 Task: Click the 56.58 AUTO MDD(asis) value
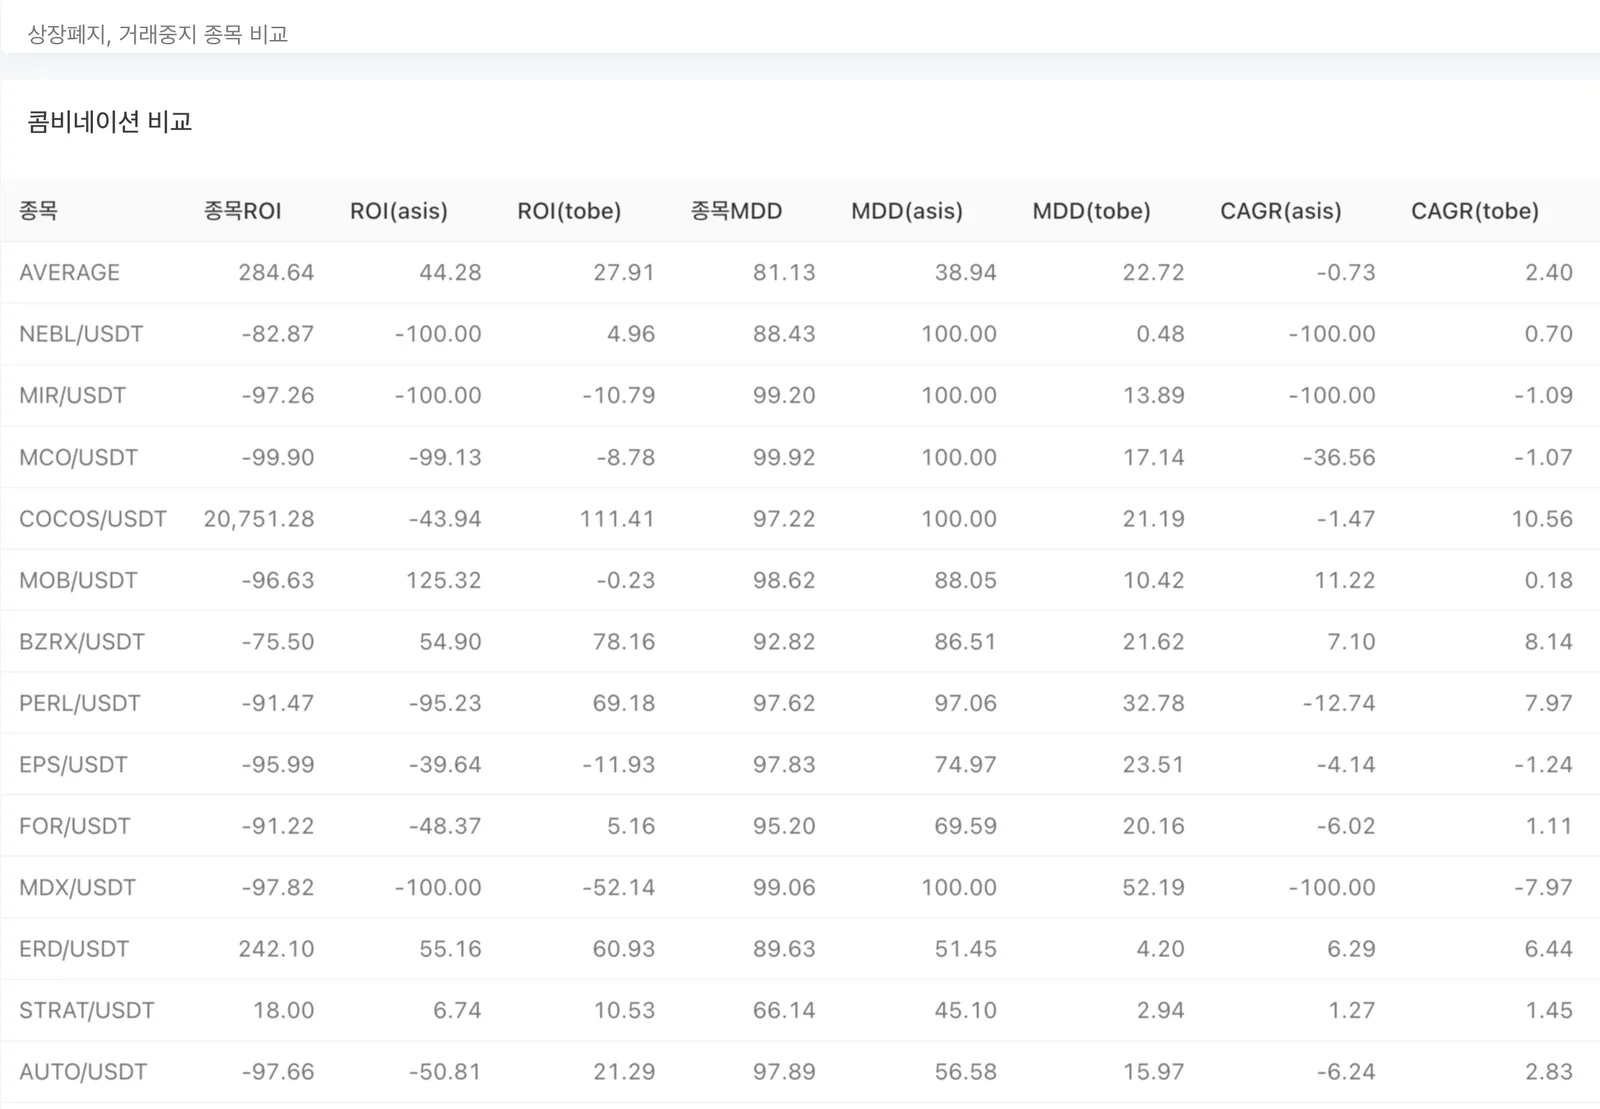pos(965,1072)
